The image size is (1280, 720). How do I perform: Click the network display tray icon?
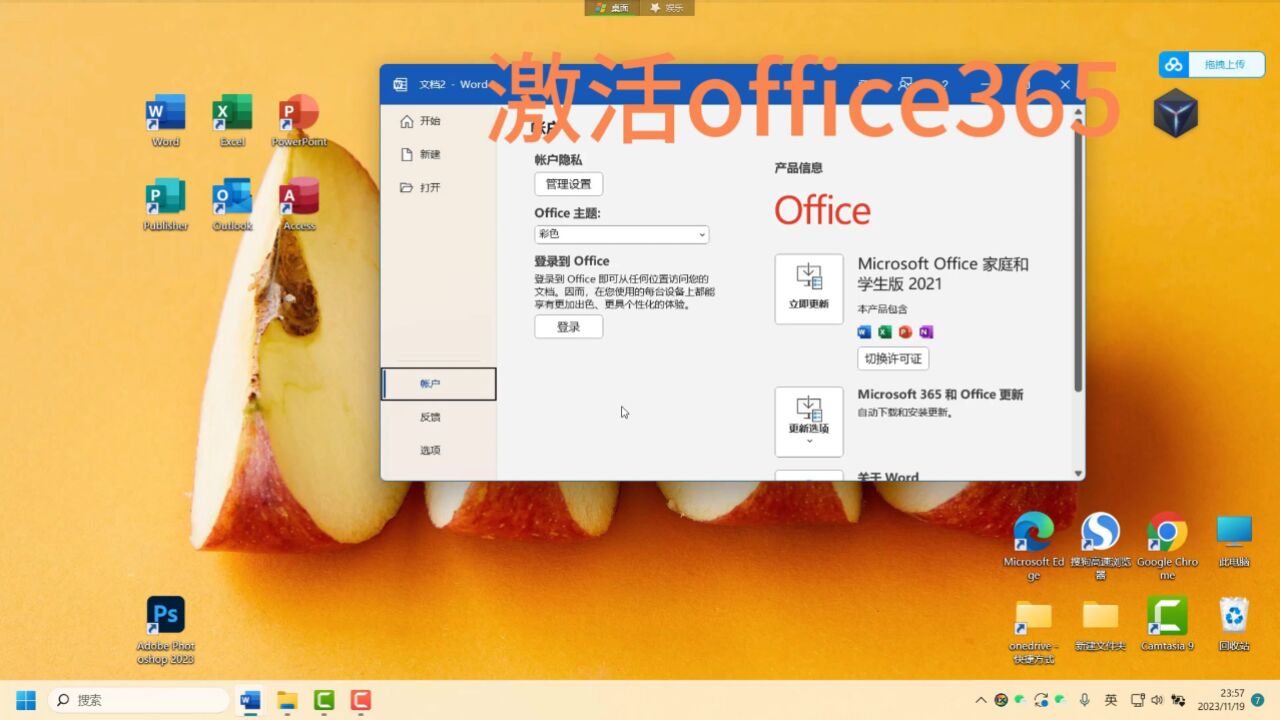(x=1137, y=700)
